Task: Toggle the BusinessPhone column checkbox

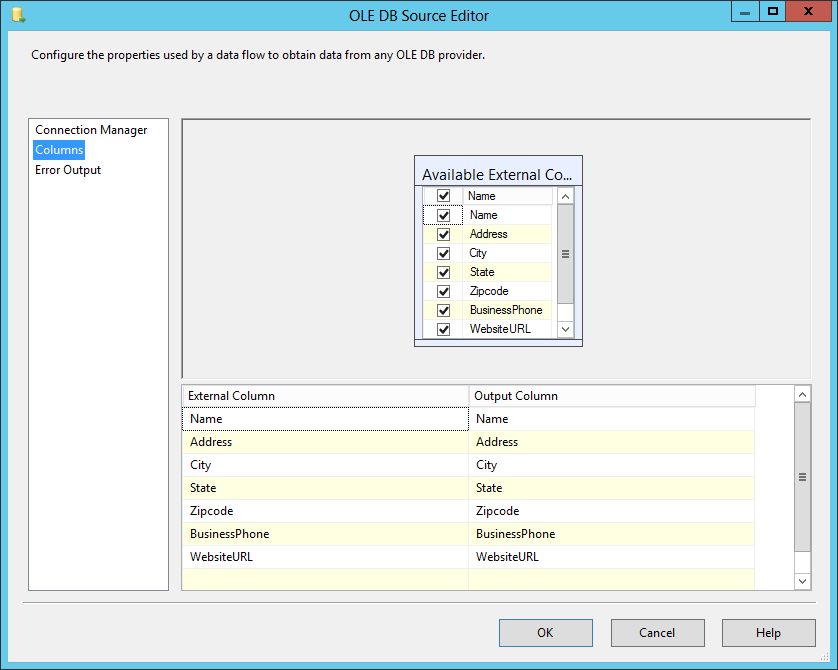Action: (442, 309)
